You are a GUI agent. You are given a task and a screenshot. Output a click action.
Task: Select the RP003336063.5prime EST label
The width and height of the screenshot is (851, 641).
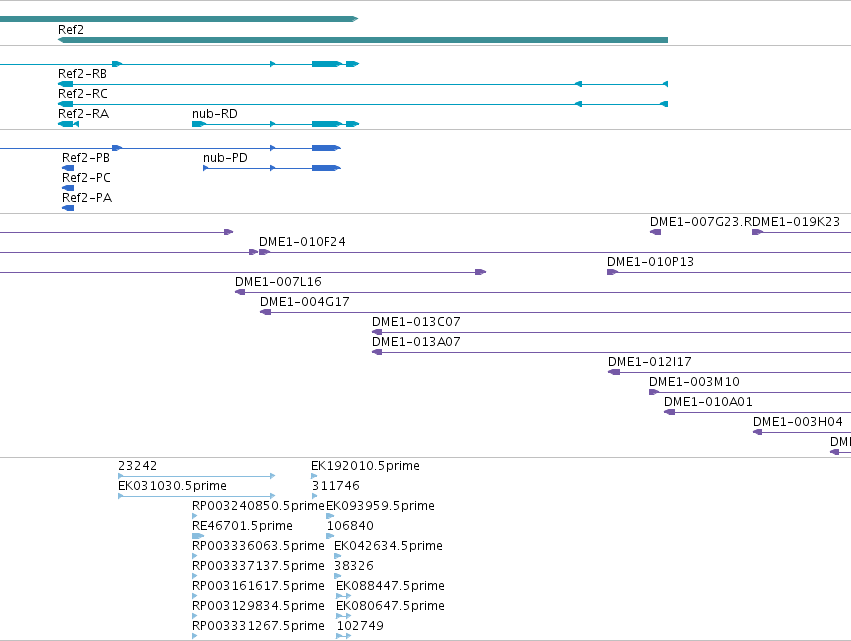(258, 547)
